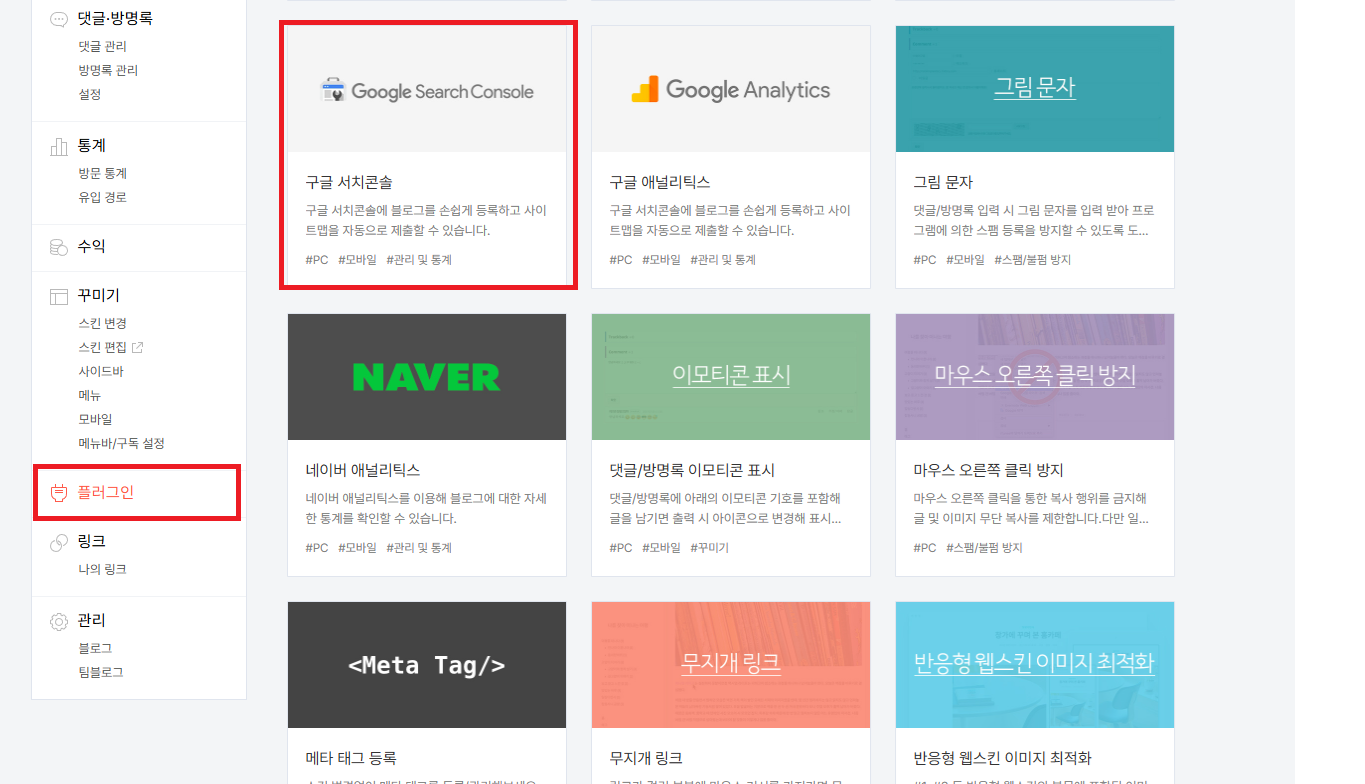
Task: Click the gear icon beside 관리
Action: click(59, 621)
